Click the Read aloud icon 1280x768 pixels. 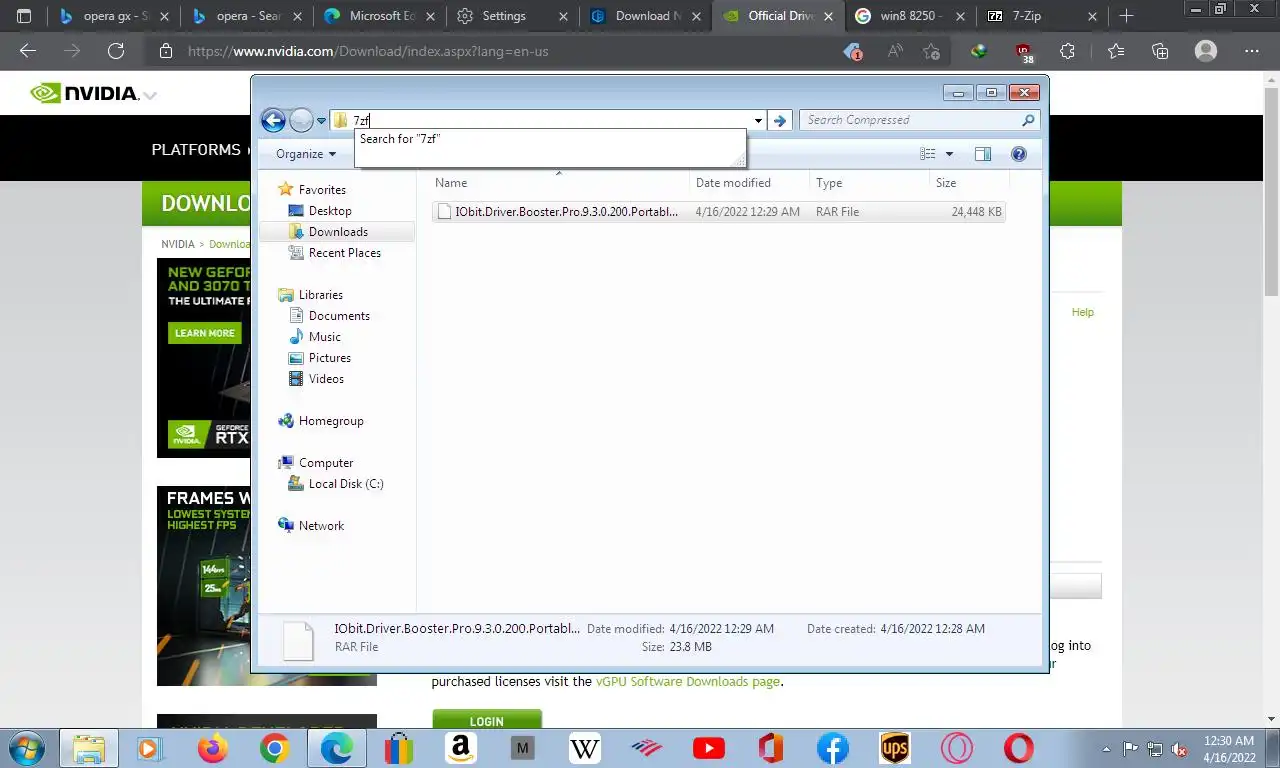click(895, 51)
